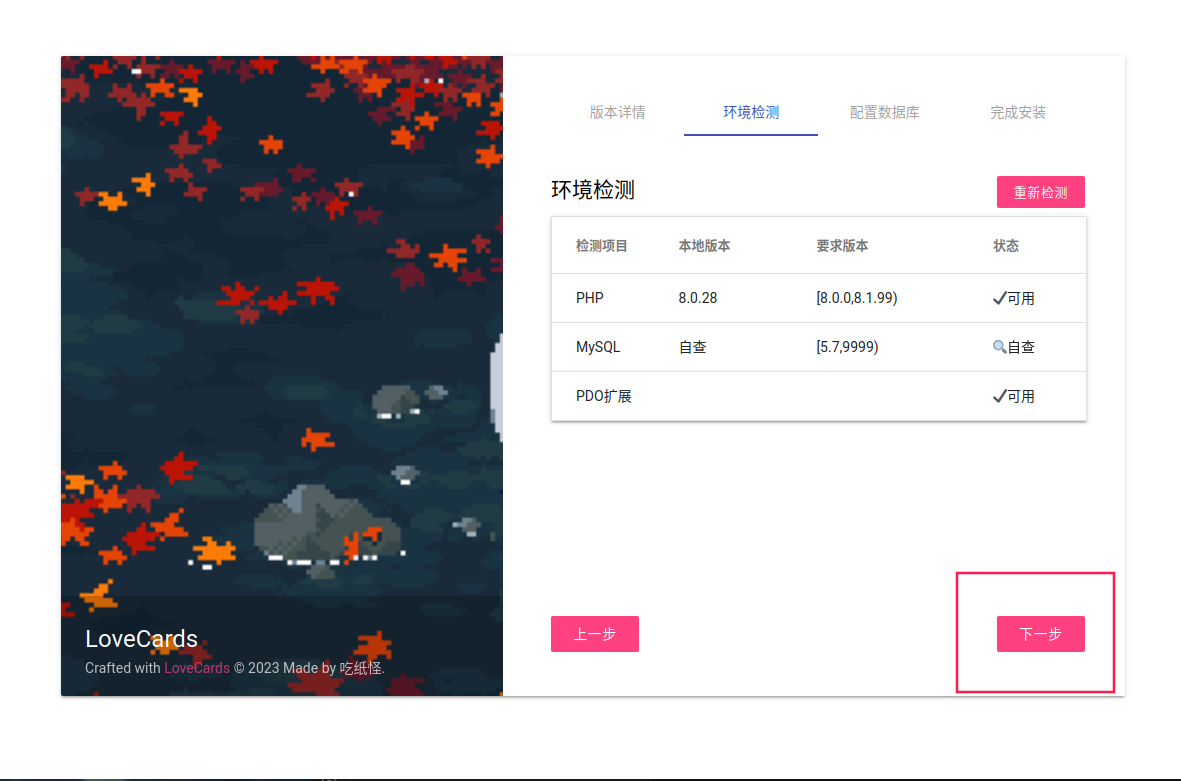
Task: Click the LoveCards title on the image
Action: click(141, 639)
